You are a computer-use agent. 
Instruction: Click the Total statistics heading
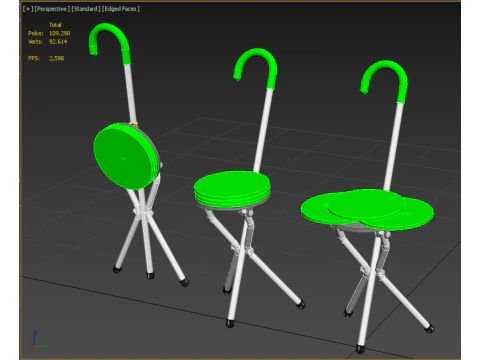point(55,25)
